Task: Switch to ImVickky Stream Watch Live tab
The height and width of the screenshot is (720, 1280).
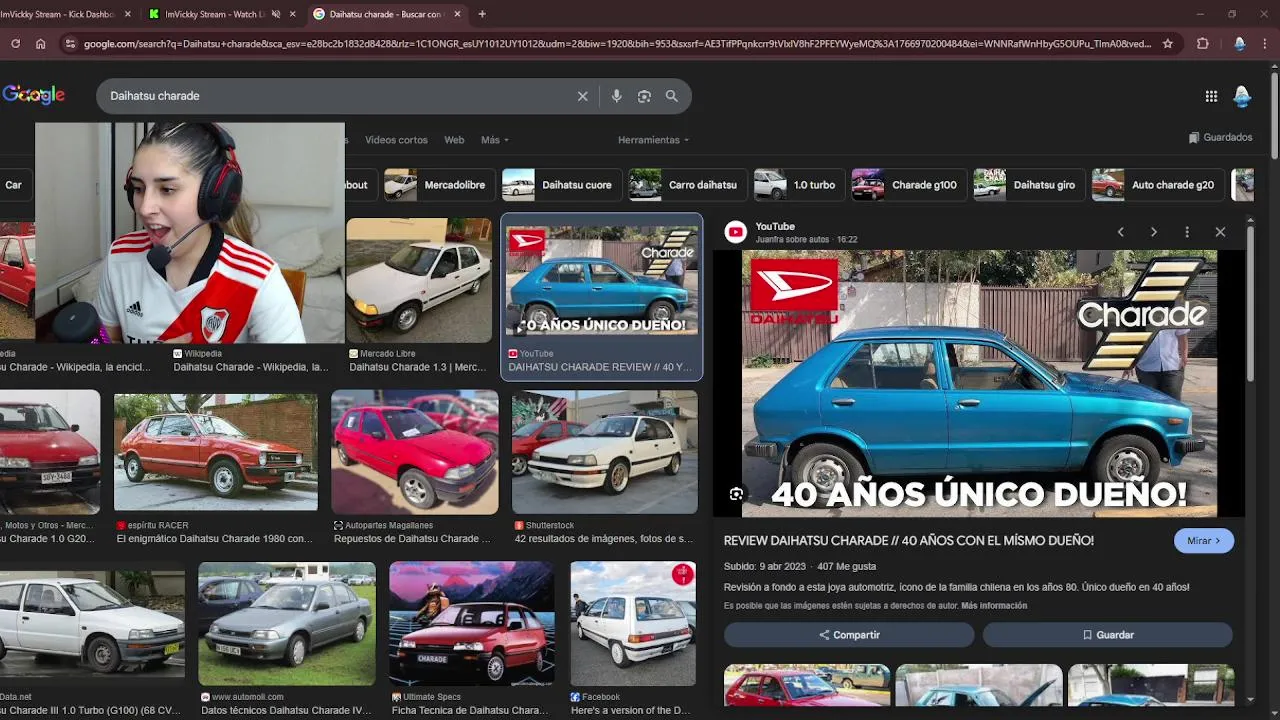Action: [222, 14]
